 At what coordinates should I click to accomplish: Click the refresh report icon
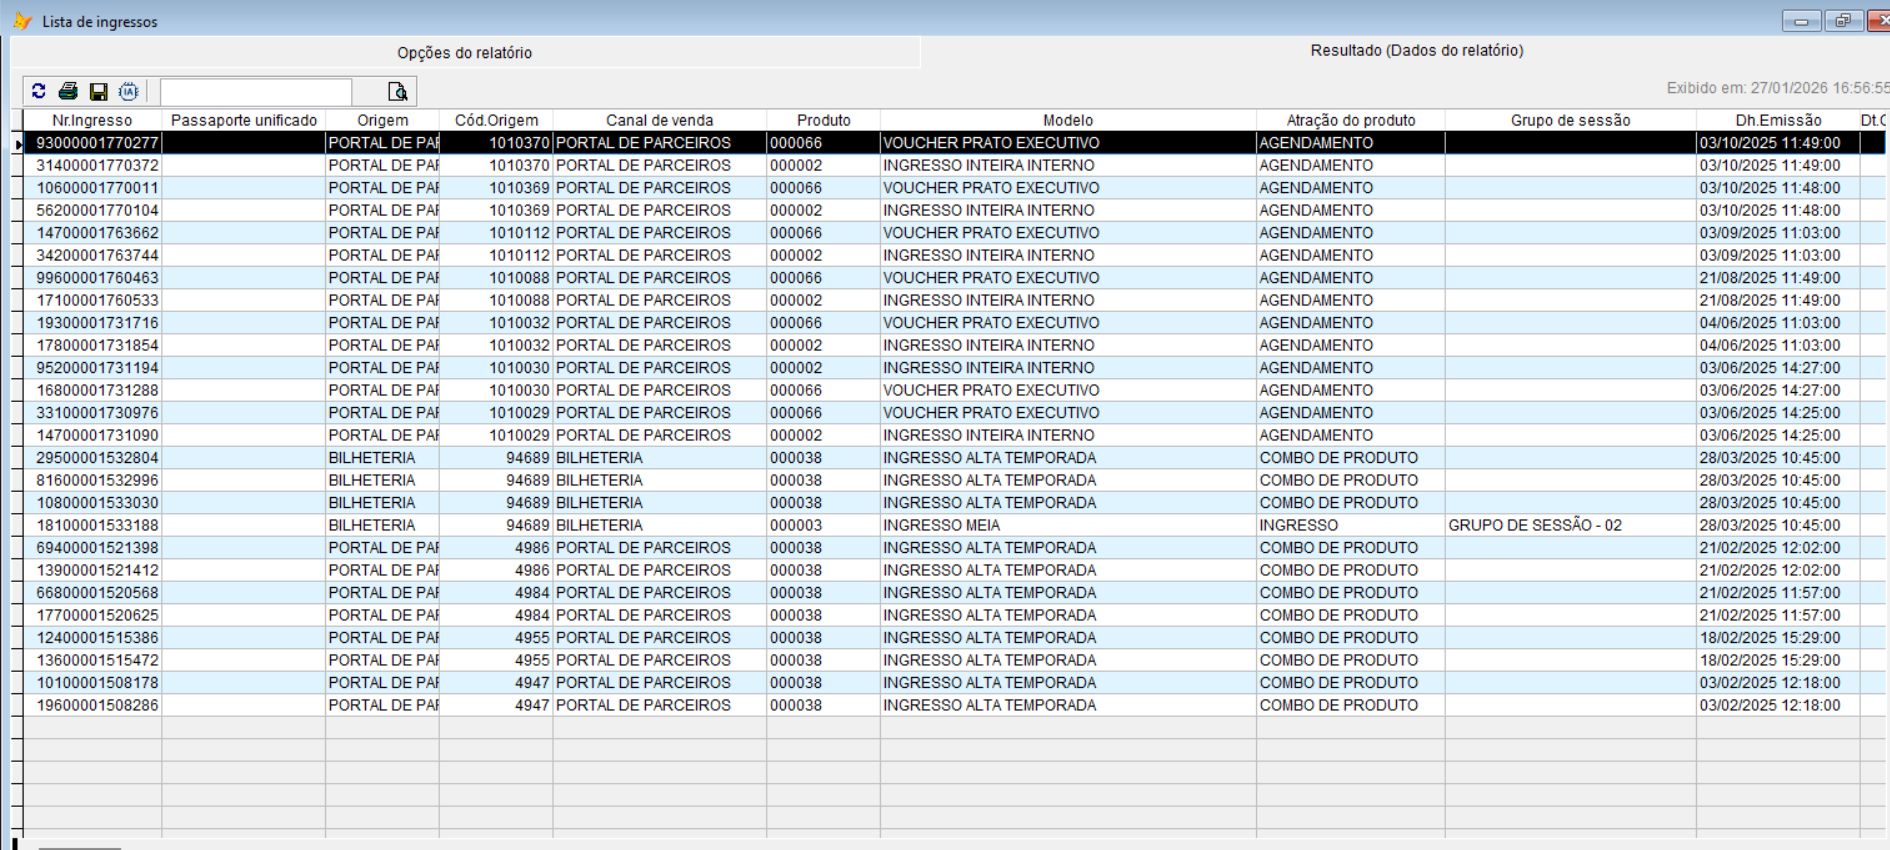39,91
